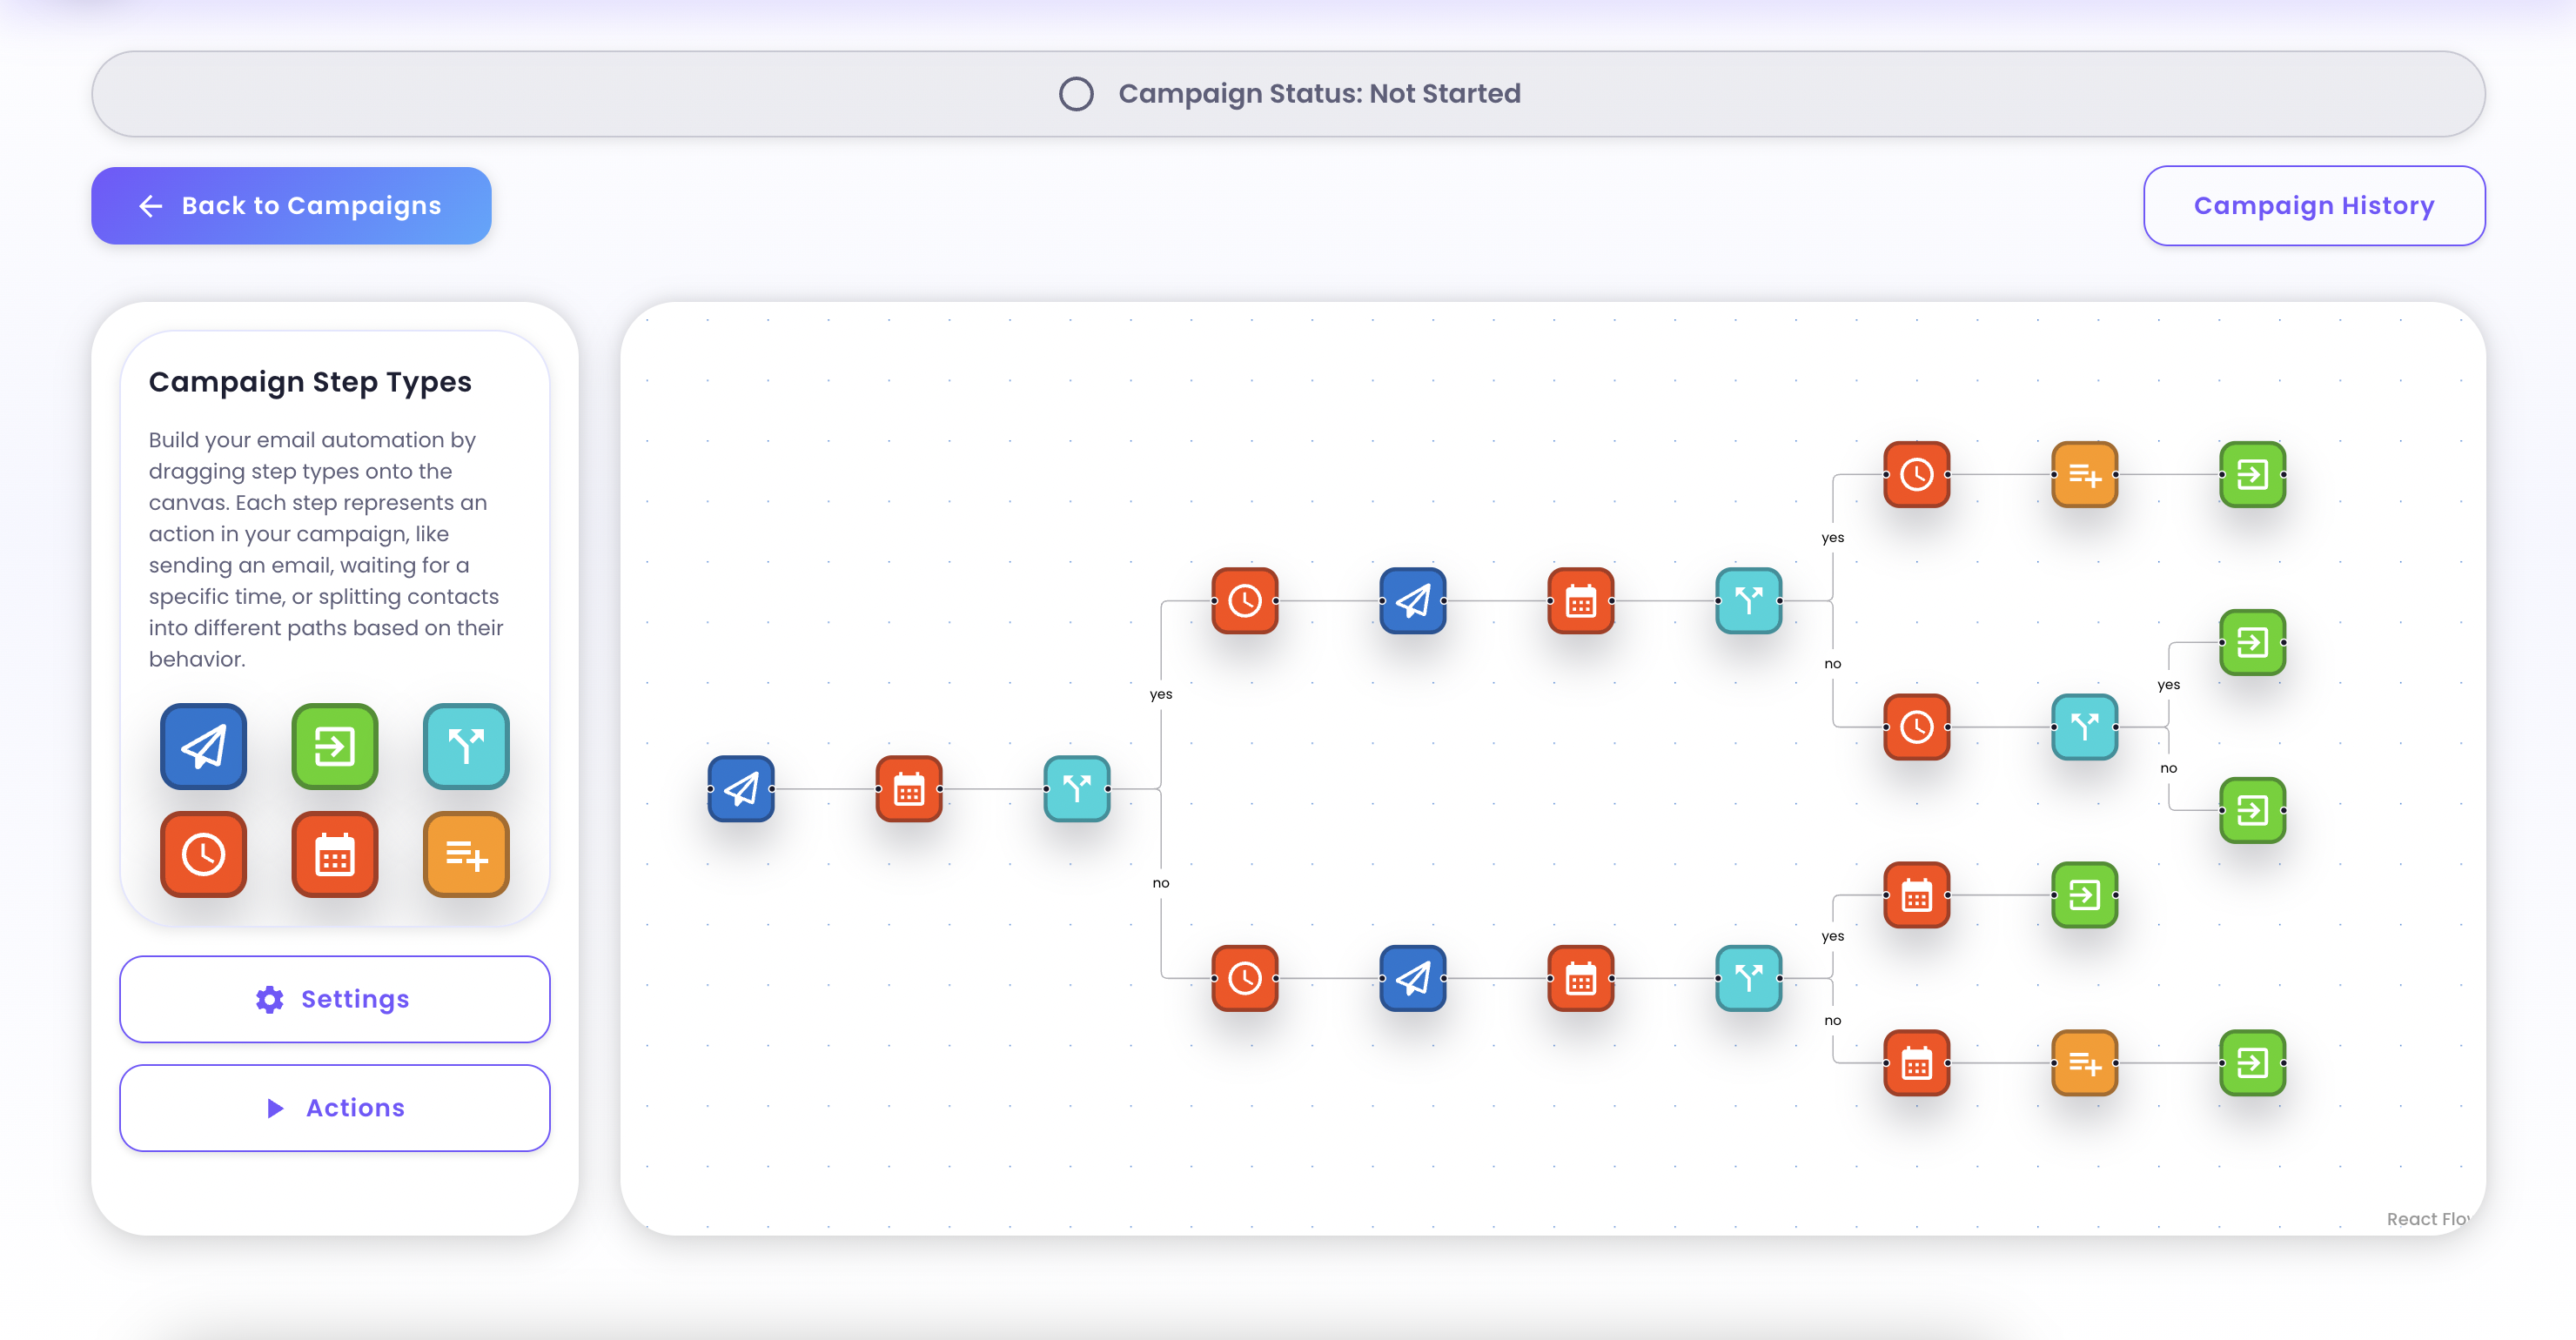Select the Split Path step type icon
The width and height of the screenshot is (2576, 1340).
point(466,746)
